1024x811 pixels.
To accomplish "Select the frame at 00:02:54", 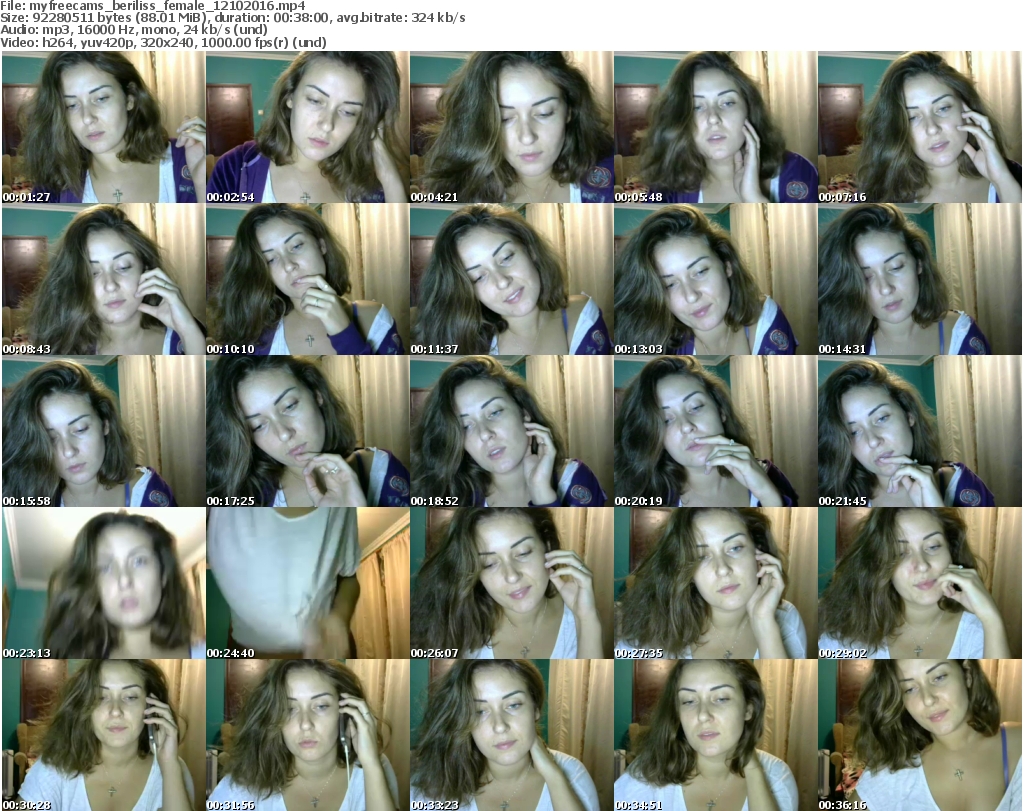I will (x=307, y=127).
